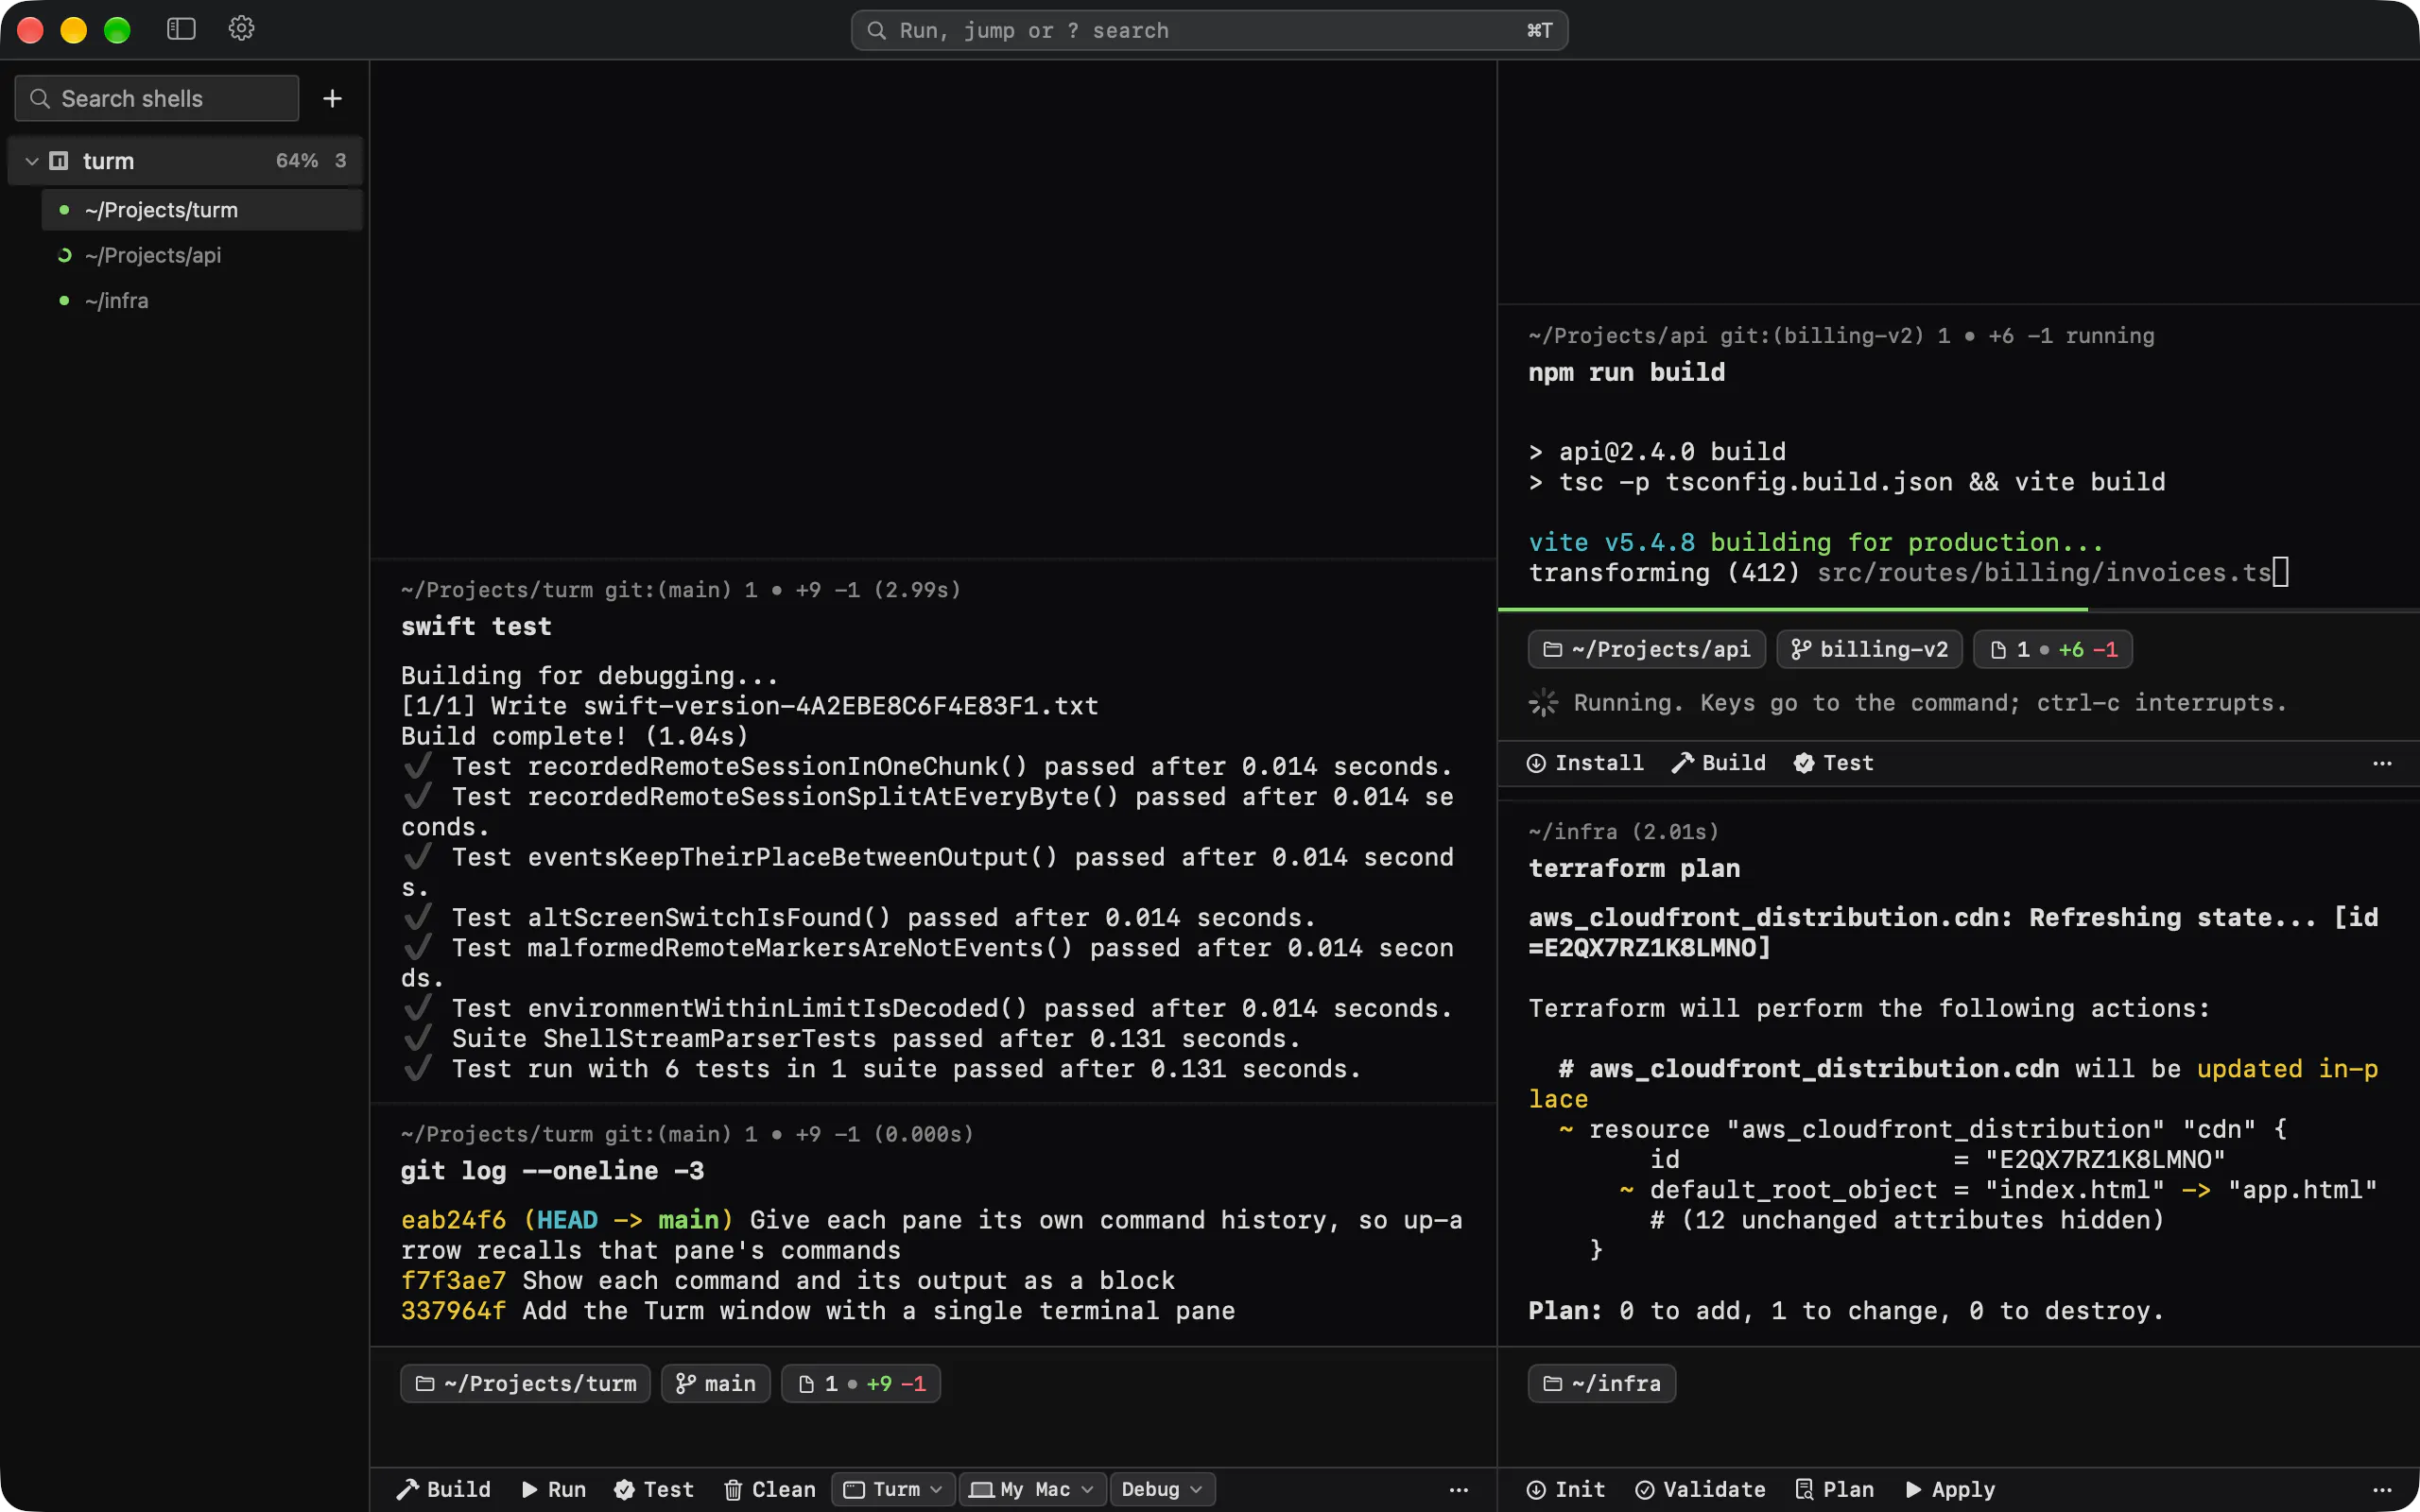Screen dimensions: 2420x1512
Task: Open the settings gear
Action: click(x=241, y=29)
